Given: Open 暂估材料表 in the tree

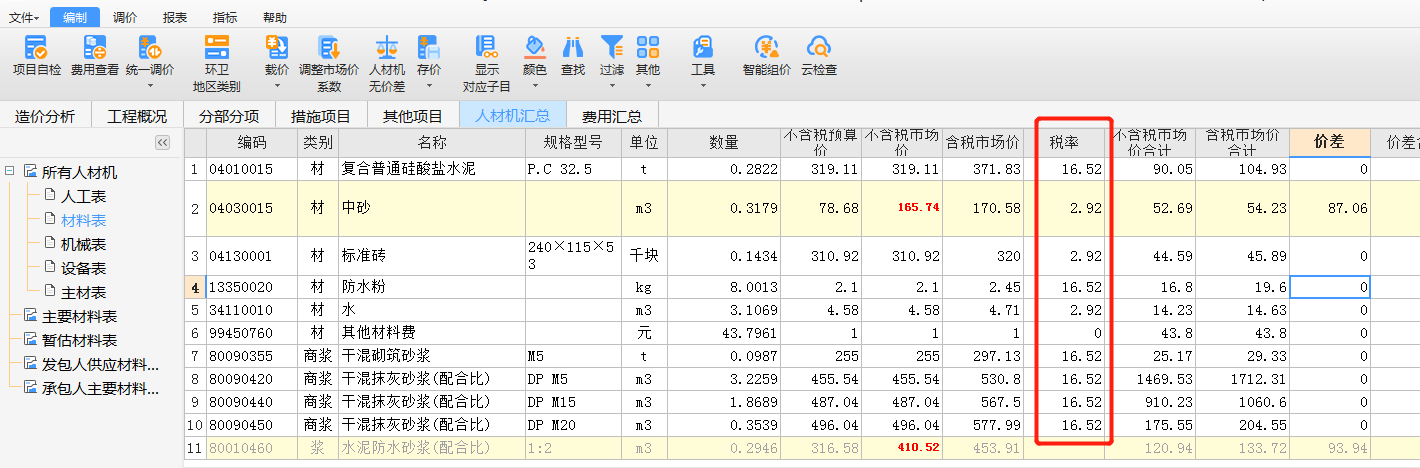Looking at the screenshot, I should click(79, 340).
